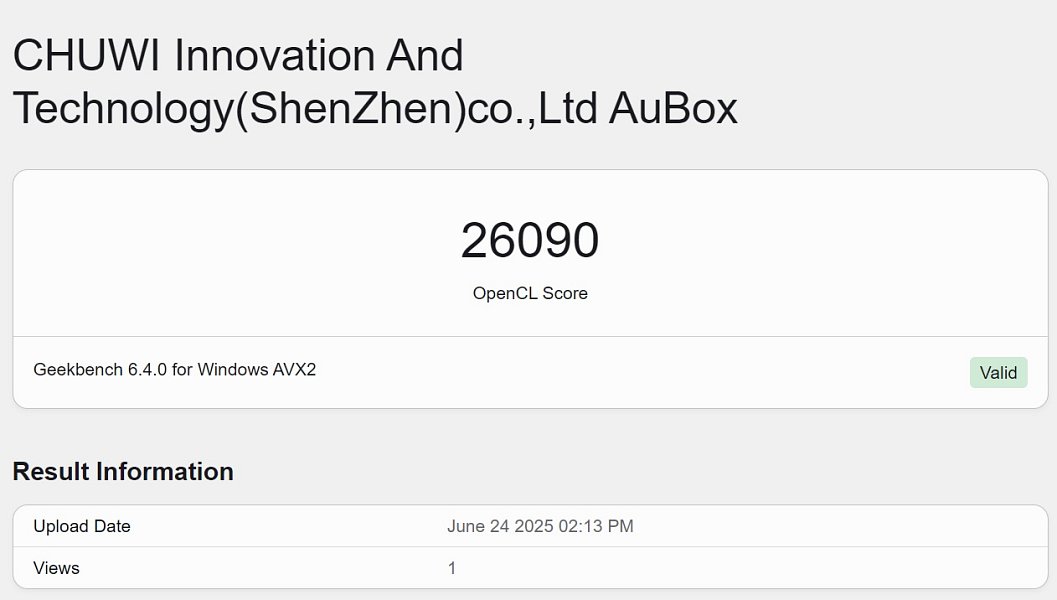Click the word Score below 26090

(564, 294)
